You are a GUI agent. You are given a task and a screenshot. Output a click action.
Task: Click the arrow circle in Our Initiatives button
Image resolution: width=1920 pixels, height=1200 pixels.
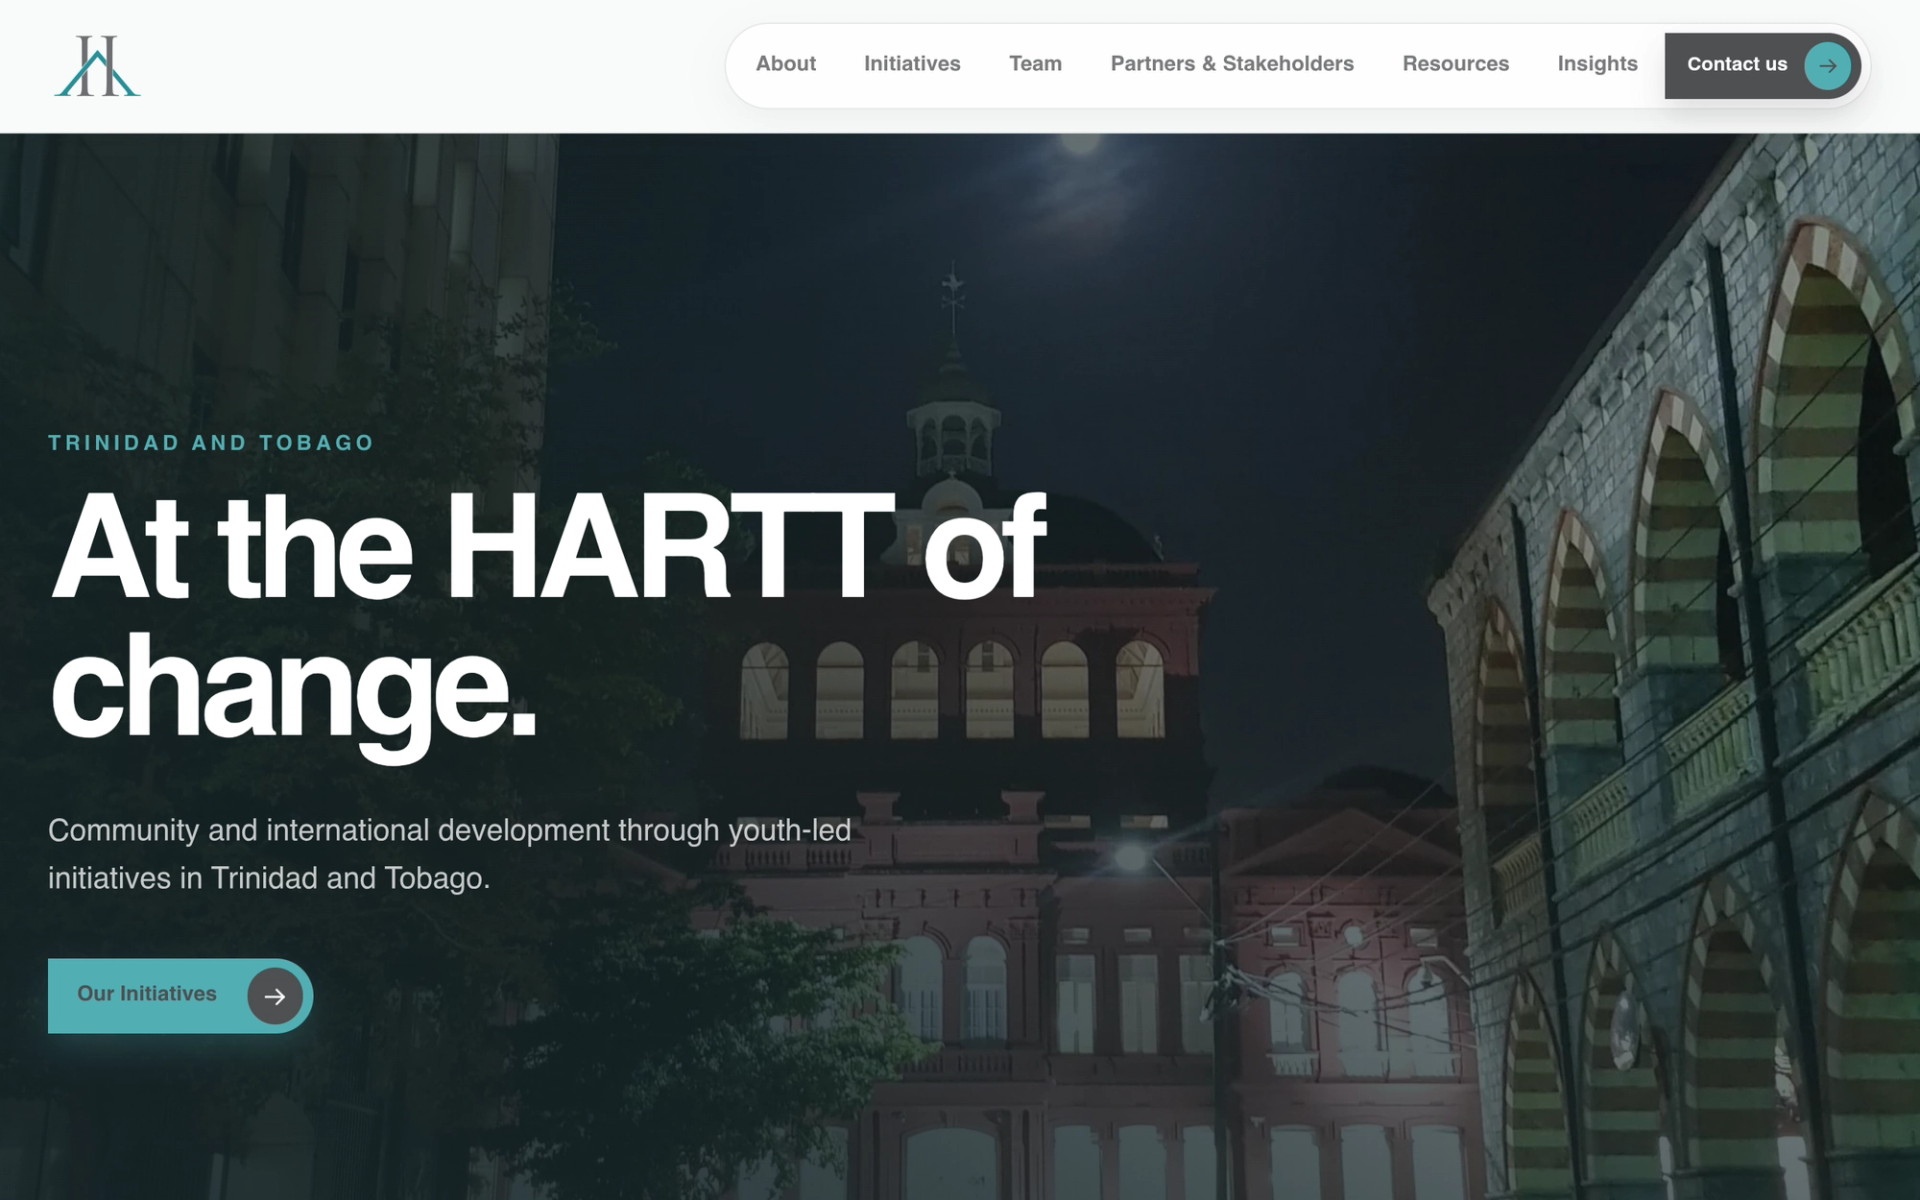point(275,996)
